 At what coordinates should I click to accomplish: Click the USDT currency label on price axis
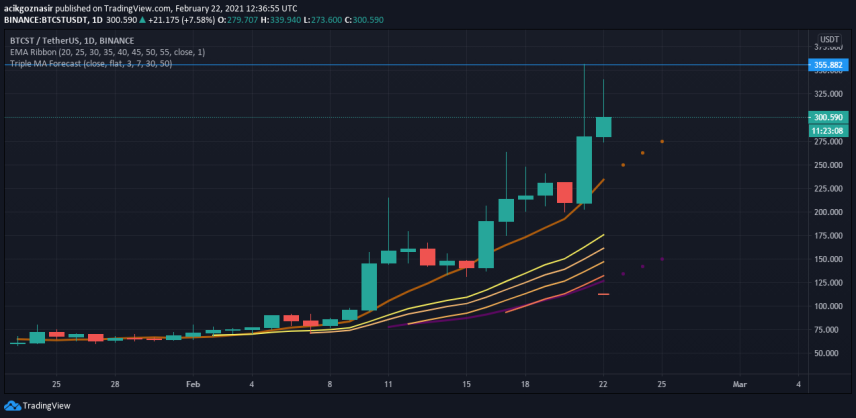click(830, 40)
